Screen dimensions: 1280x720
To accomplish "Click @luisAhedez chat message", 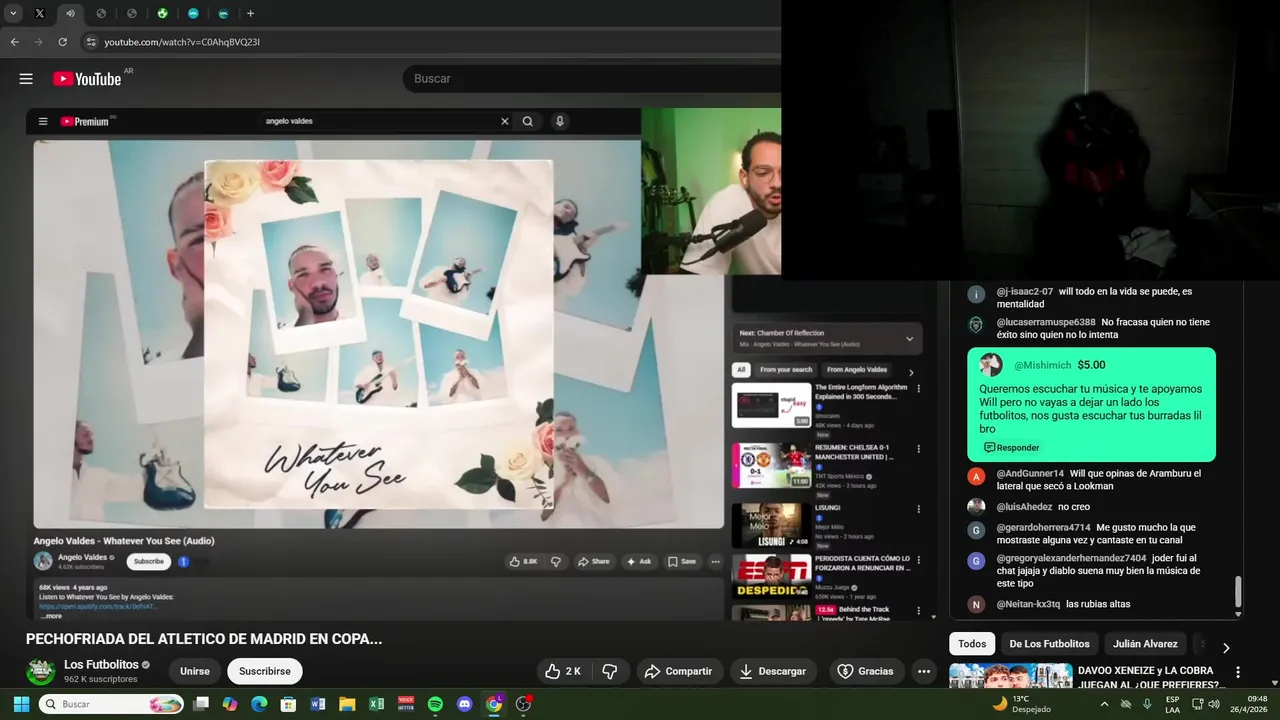I will pyautogui.click(x=1074, y=507).
